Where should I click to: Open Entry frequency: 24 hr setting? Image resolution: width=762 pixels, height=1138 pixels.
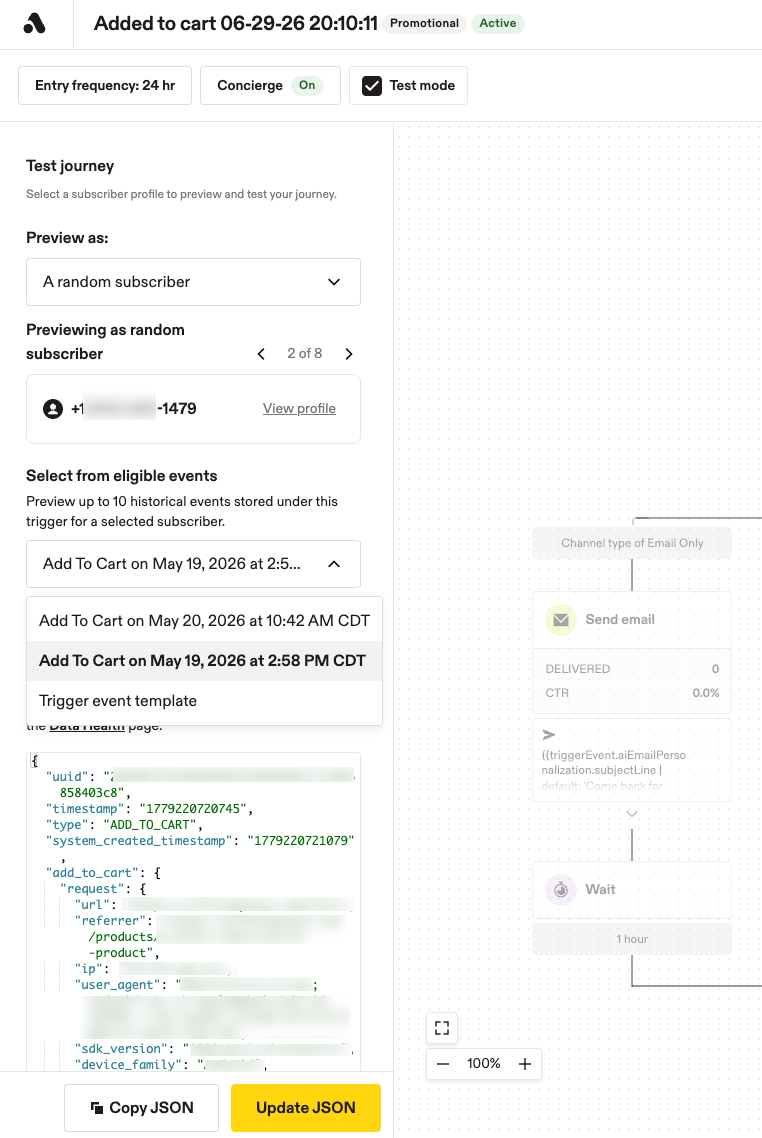(x=105, y=86)
